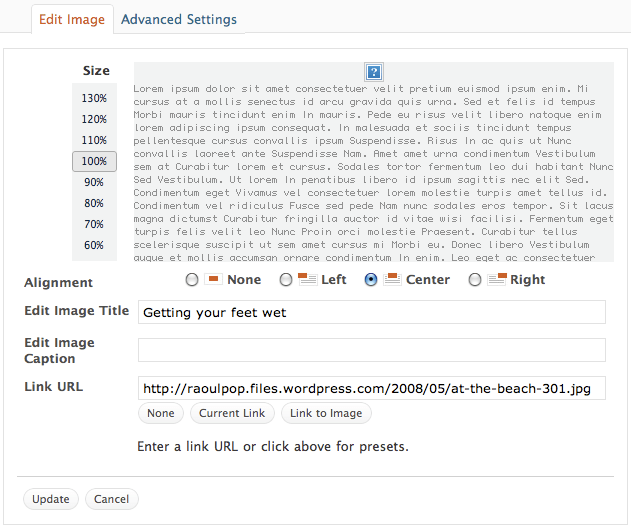
Task: Choose the Right alignment radio button
Action: point(475,280)
